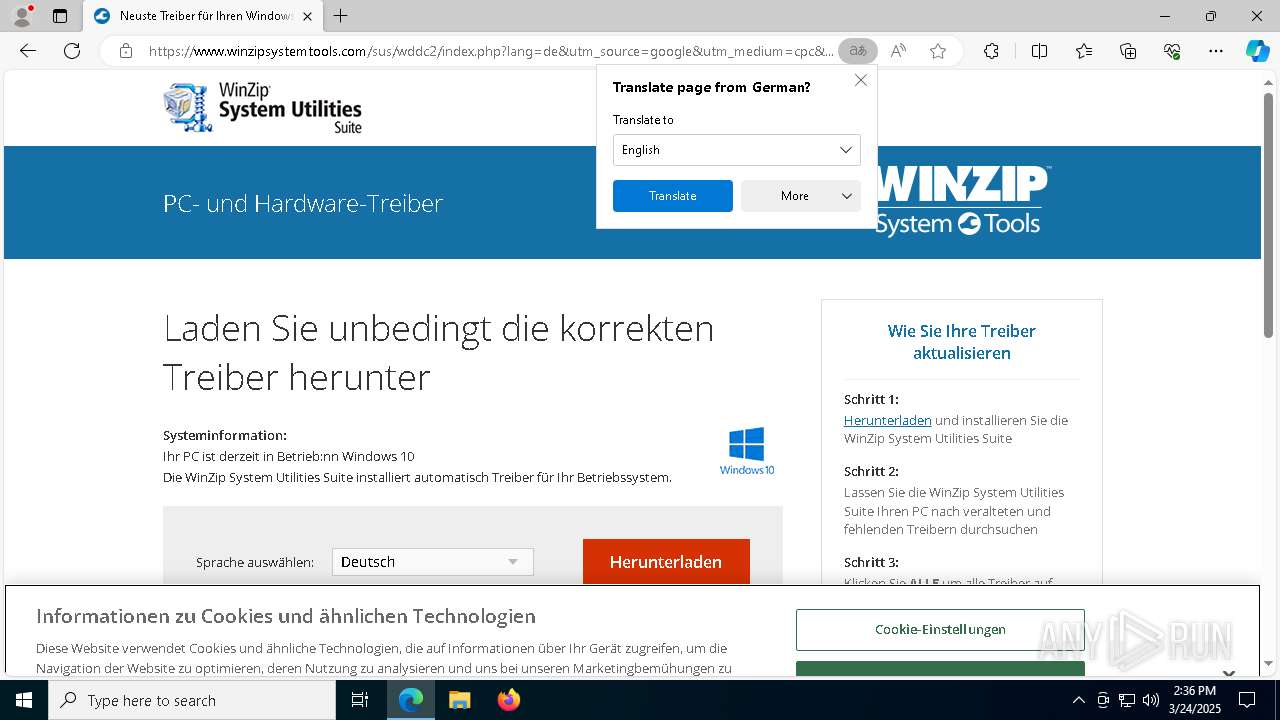This screenshot has height=720, width=1280.
Task: Open the notification center icon
Action: point(1247,700)
